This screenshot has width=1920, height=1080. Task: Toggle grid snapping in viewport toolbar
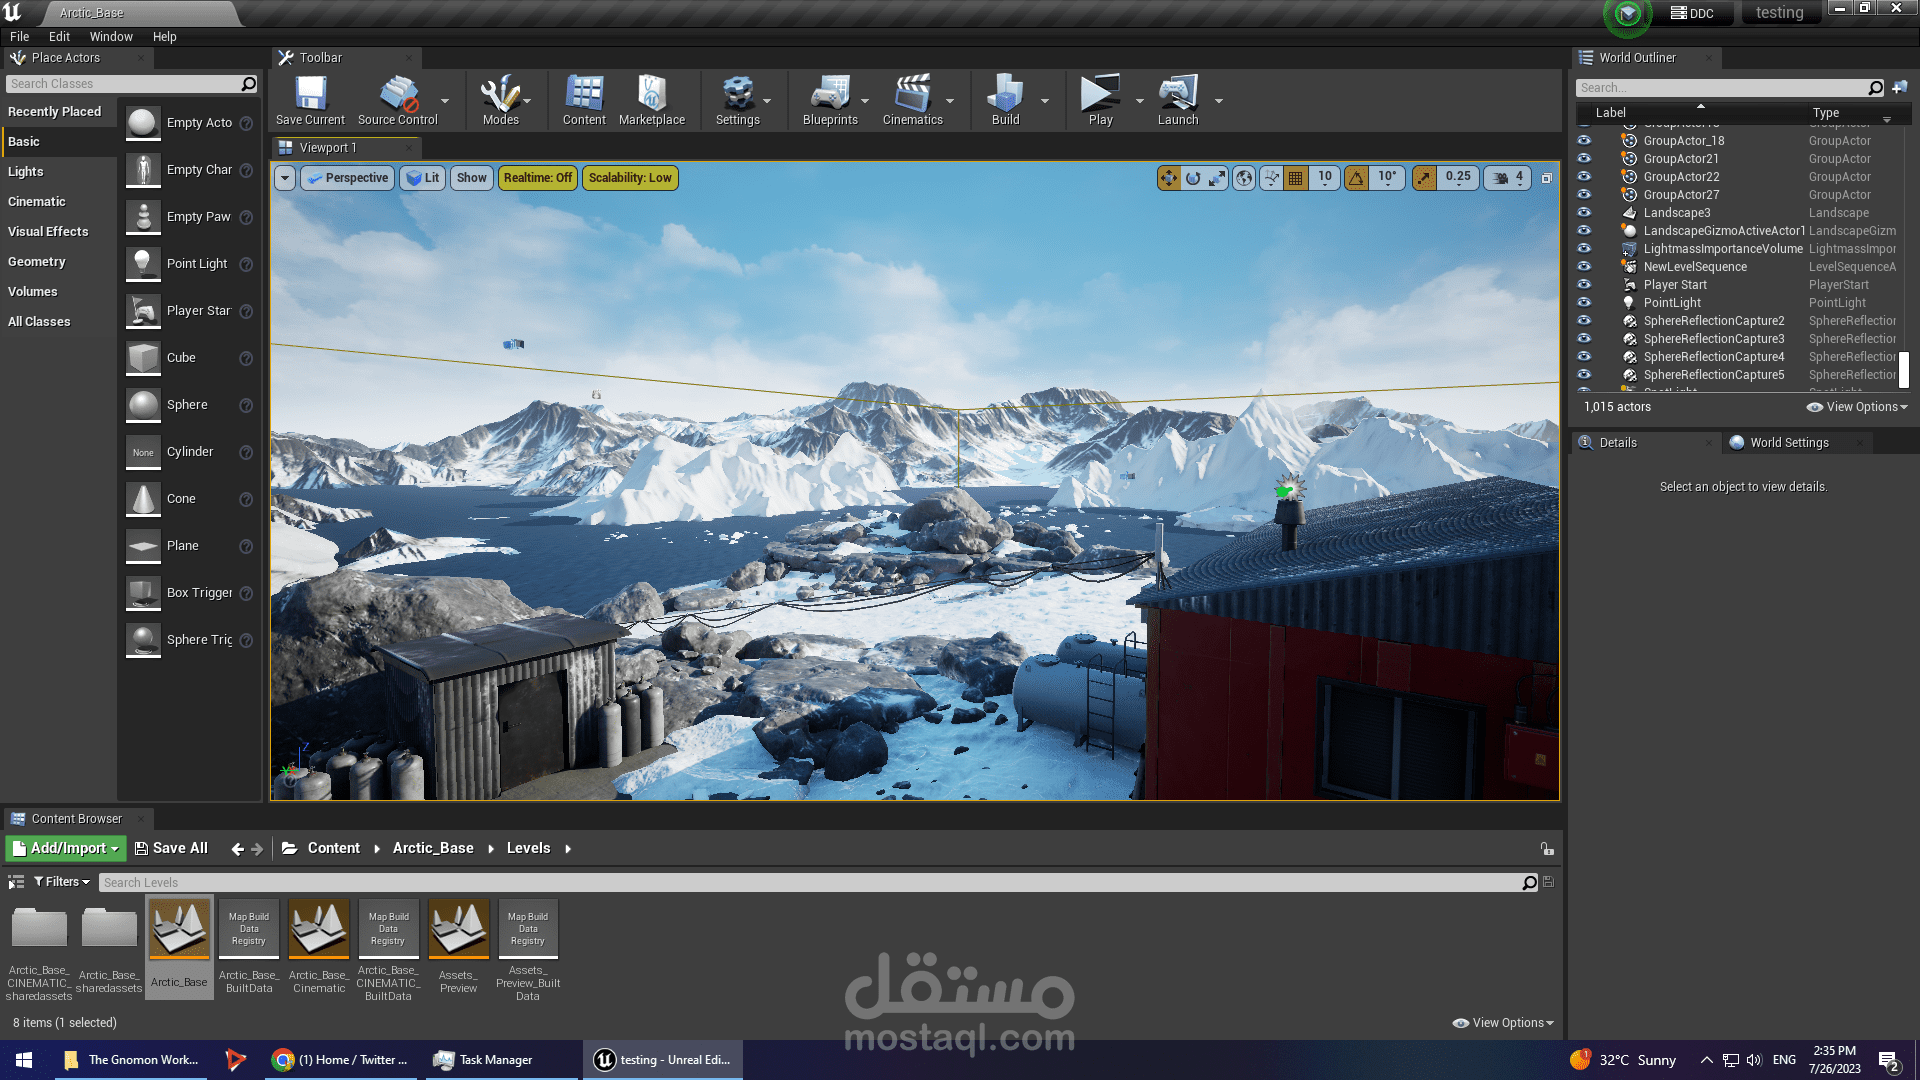coord(1296,178)
